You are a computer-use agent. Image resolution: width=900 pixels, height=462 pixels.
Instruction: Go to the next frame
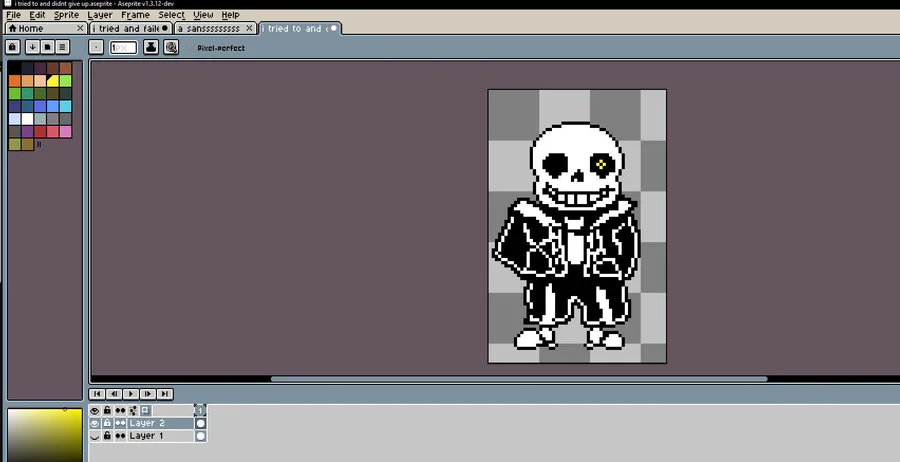[x=148, y=394]
